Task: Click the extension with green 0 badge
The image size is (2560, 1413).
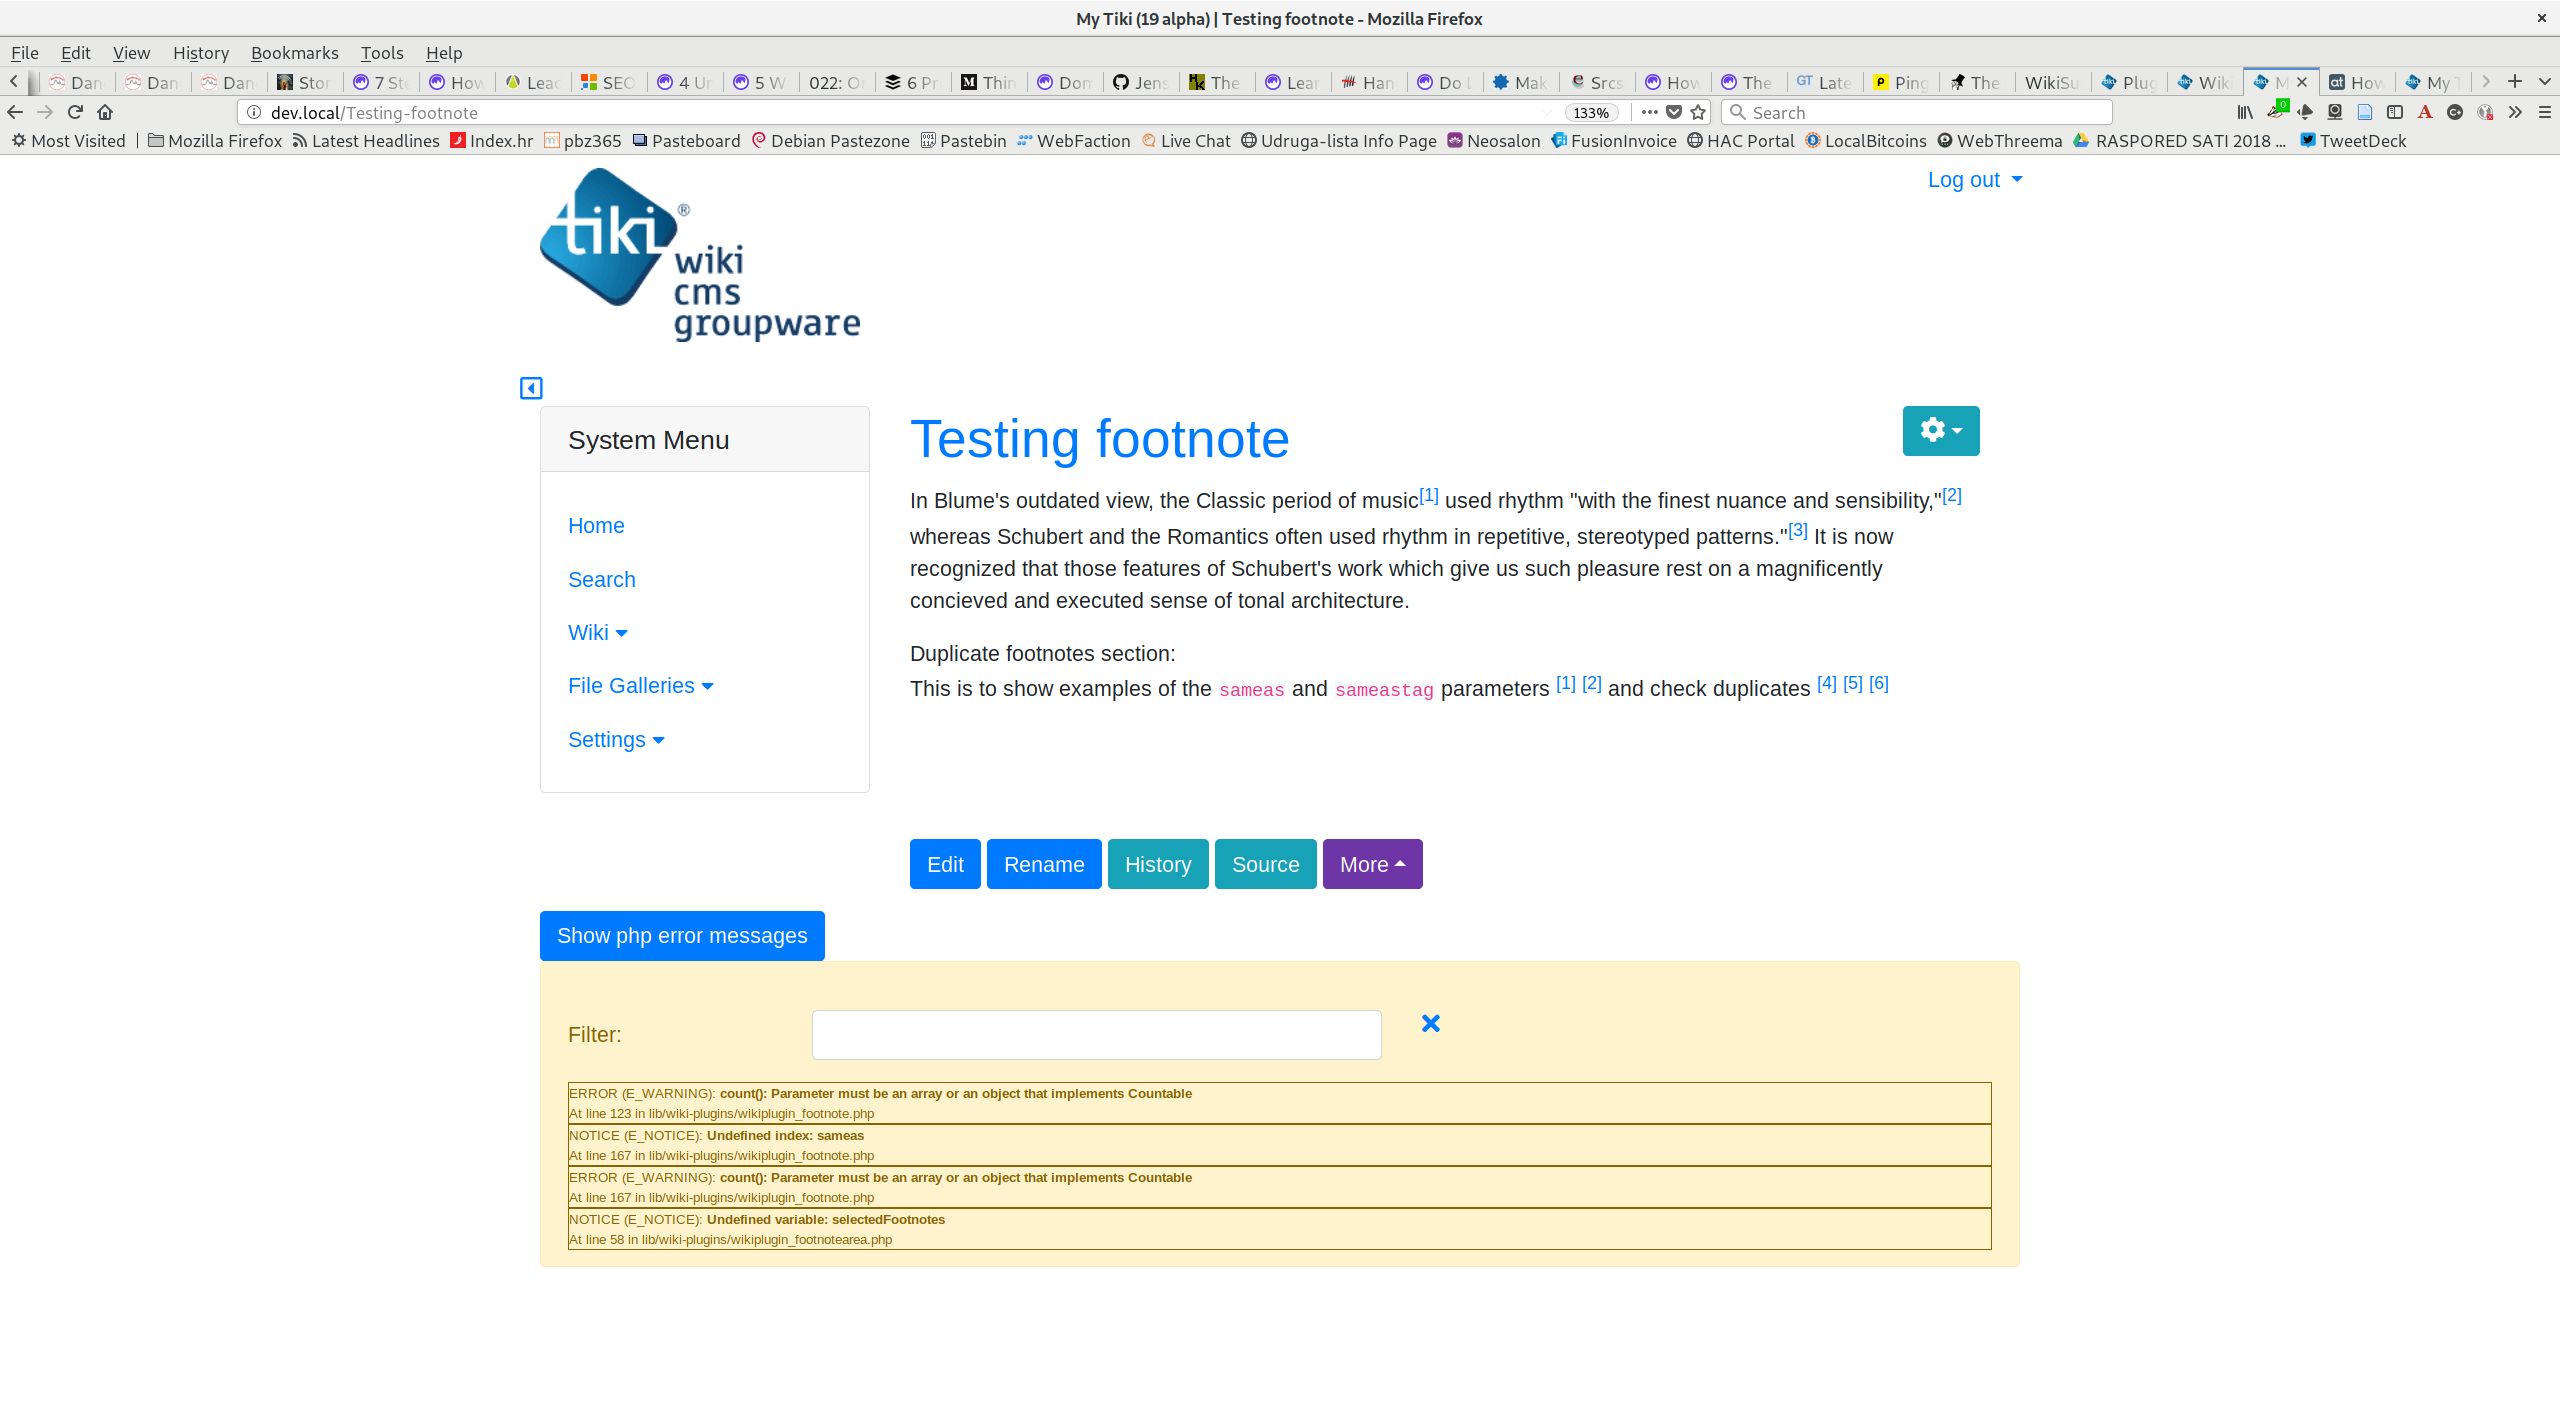Action: click(x=2277, y=111)
